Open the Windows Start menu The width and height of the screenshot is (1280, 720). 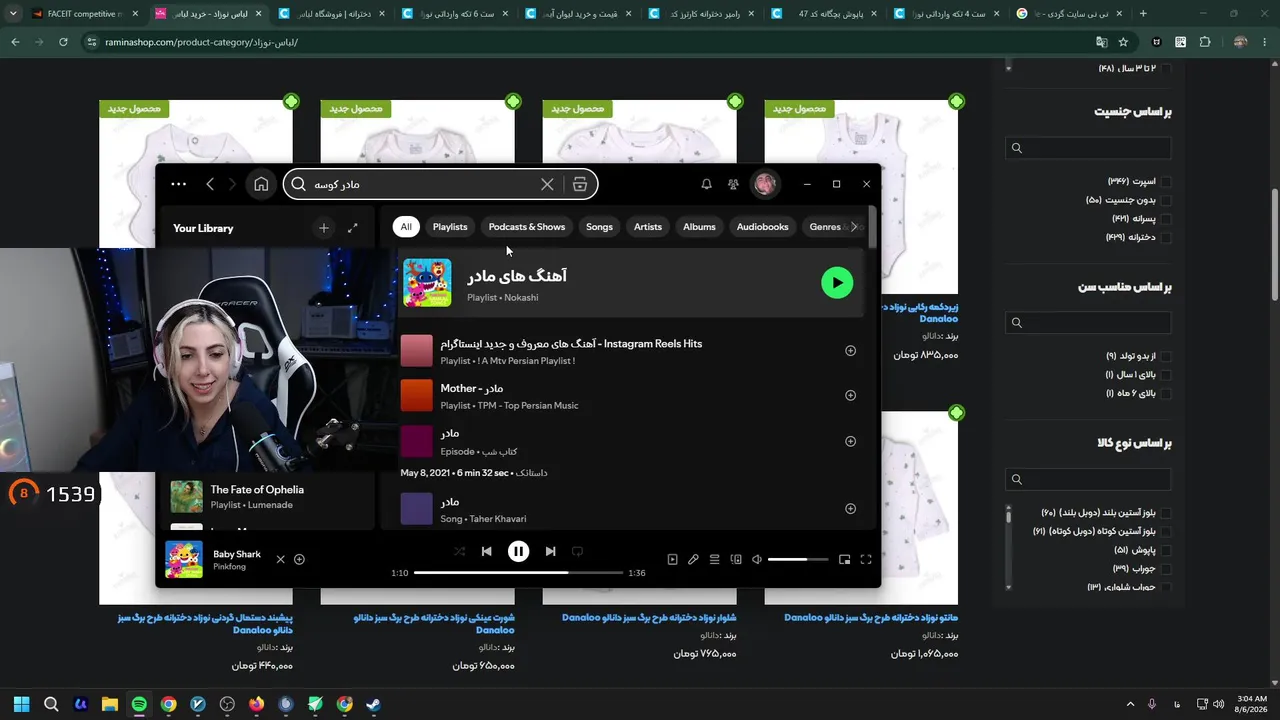click(21, 704)
